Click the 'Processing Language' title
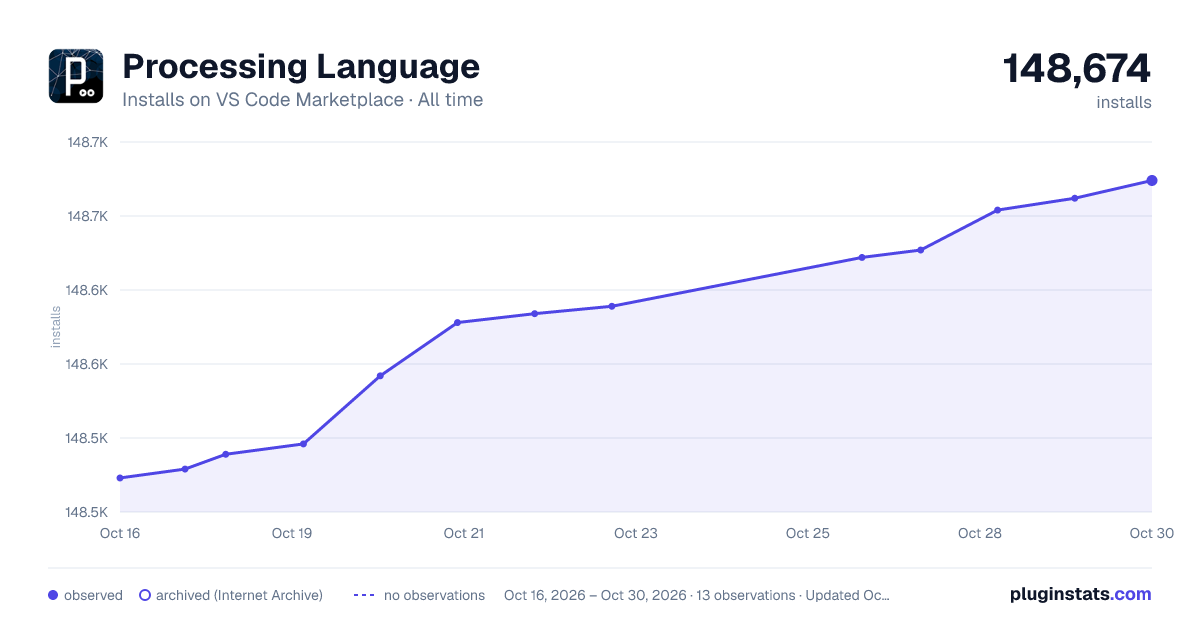The height and width of the screenshot is (630, 1200). point(301,67)
